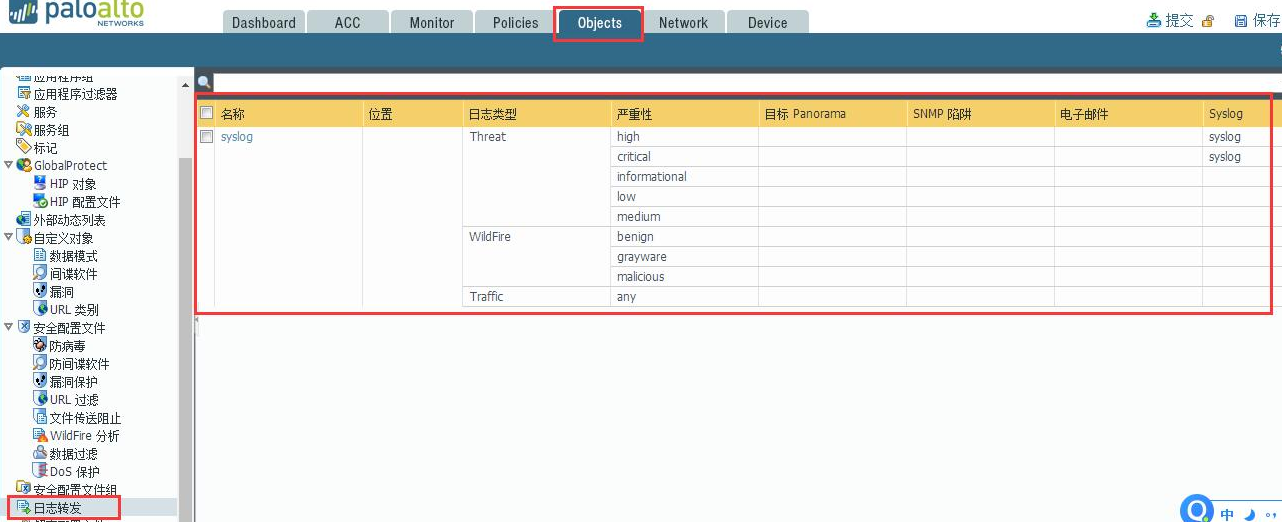Image resolution: width=1282 pixels, height=522 pixels.
Task: Open the 服务 tools icon
Action: click(x=24, y=111)
